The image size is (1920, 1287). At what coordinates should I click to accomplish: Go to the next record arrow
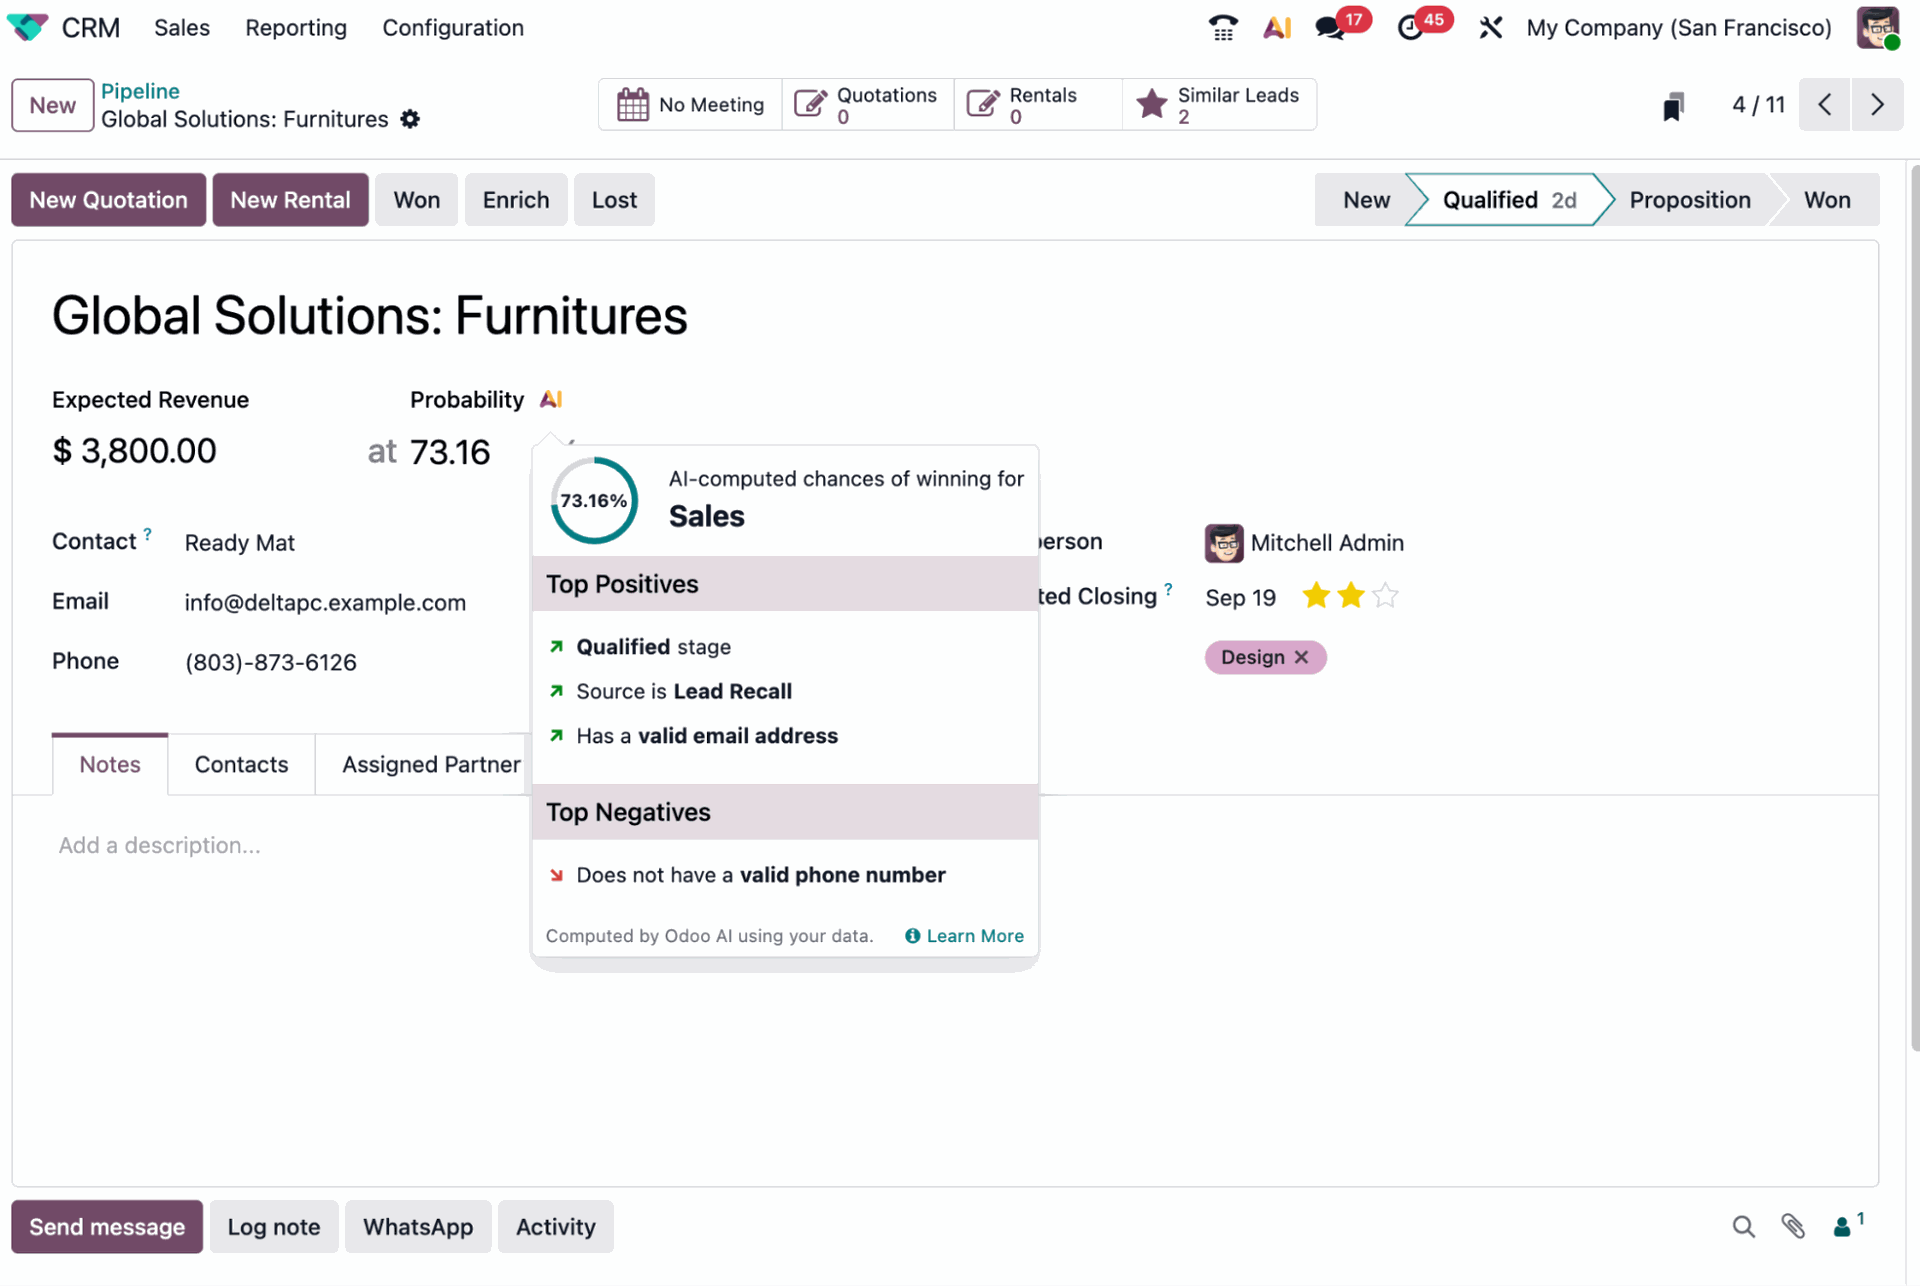pos(1877,104)
